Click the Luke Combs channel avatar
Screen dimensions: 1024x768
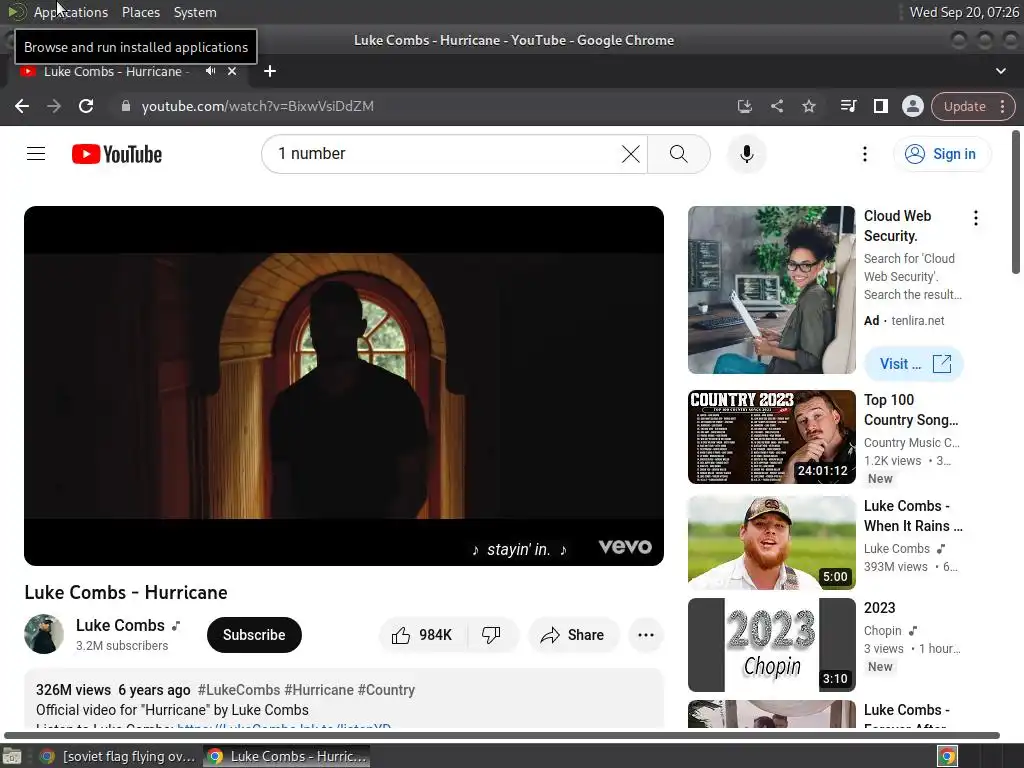[44, 634]
